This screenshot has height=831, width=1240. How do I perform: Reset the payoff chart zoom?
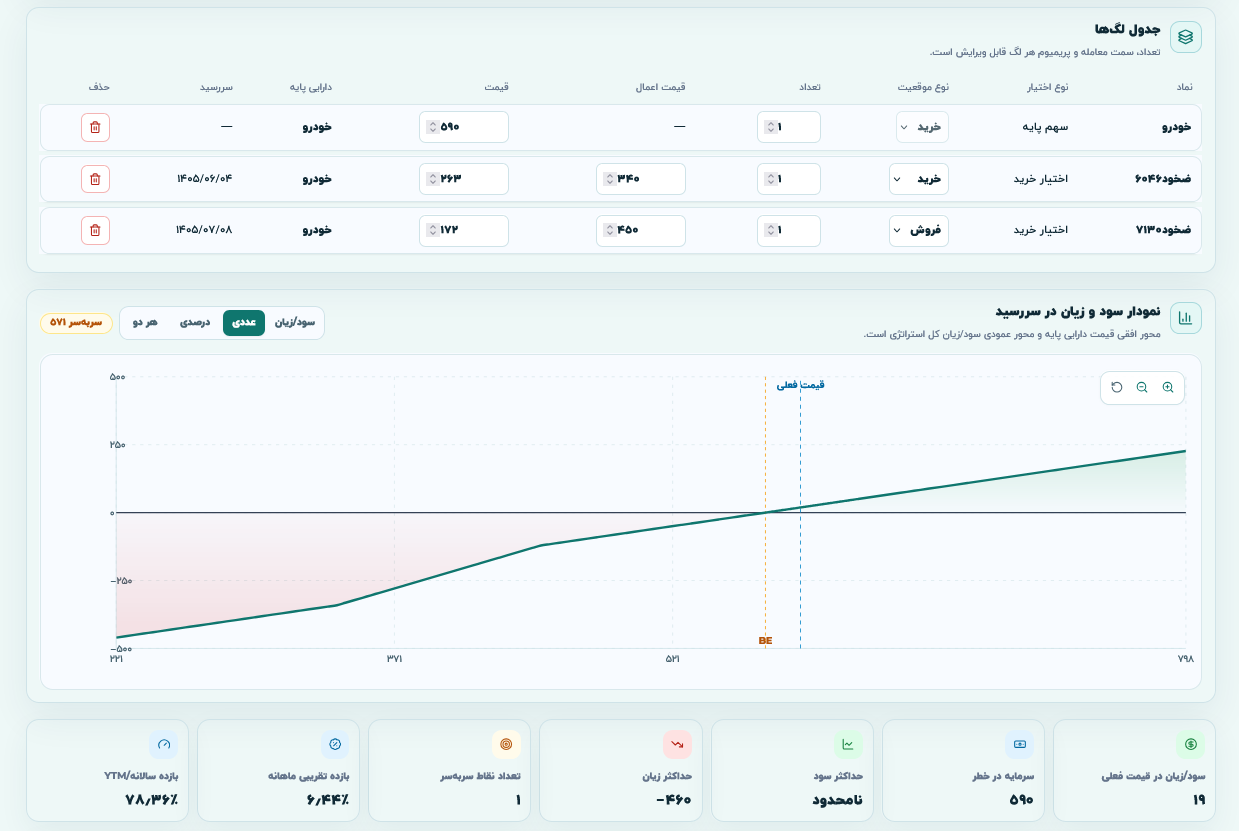click(x=1116, y=387)
